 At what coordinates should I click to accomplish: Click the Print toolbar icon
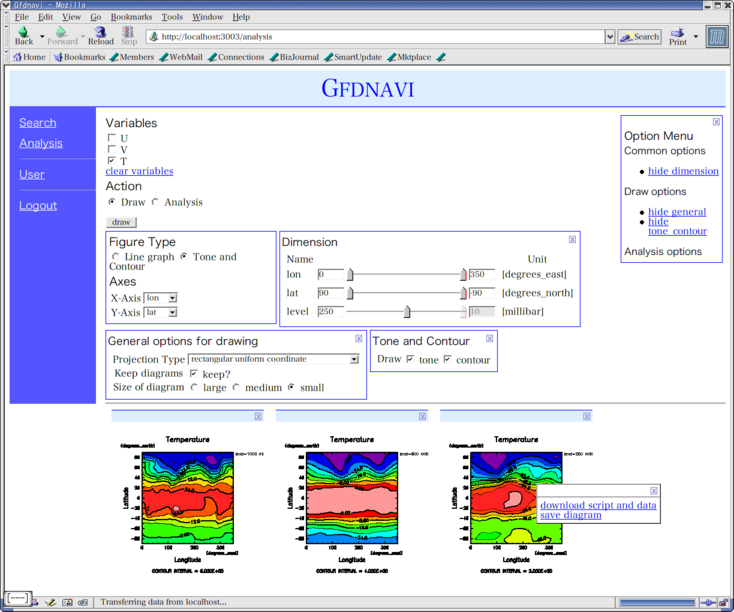click(x=678, y=36)
